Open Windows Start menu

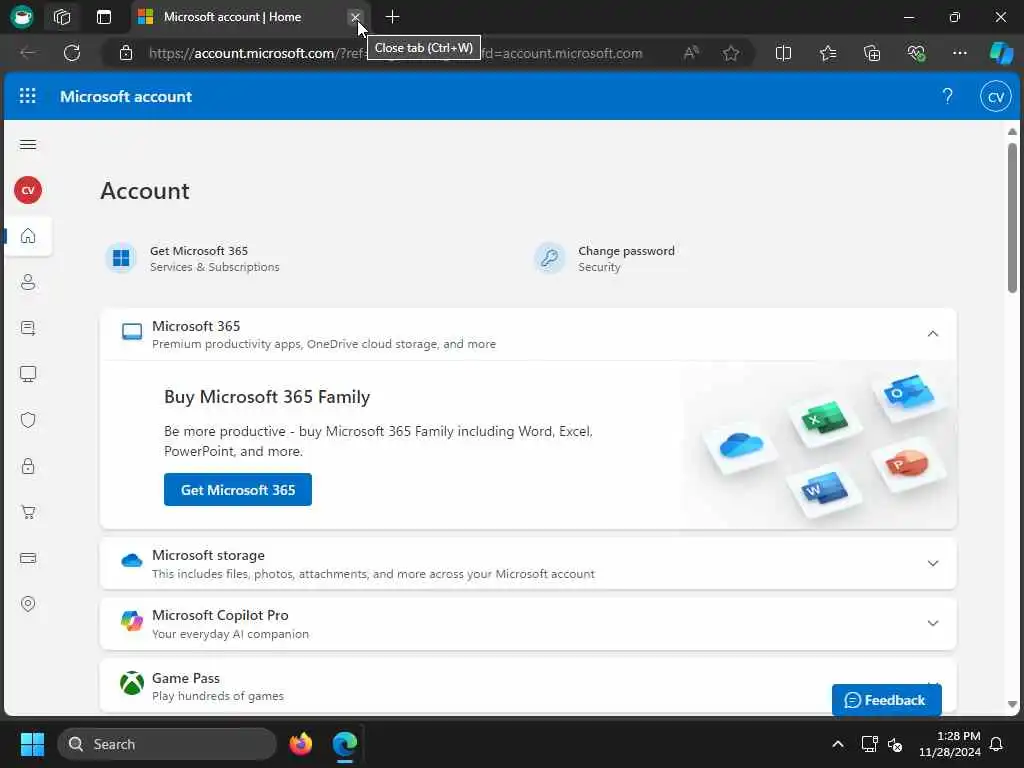coord(32,744)
